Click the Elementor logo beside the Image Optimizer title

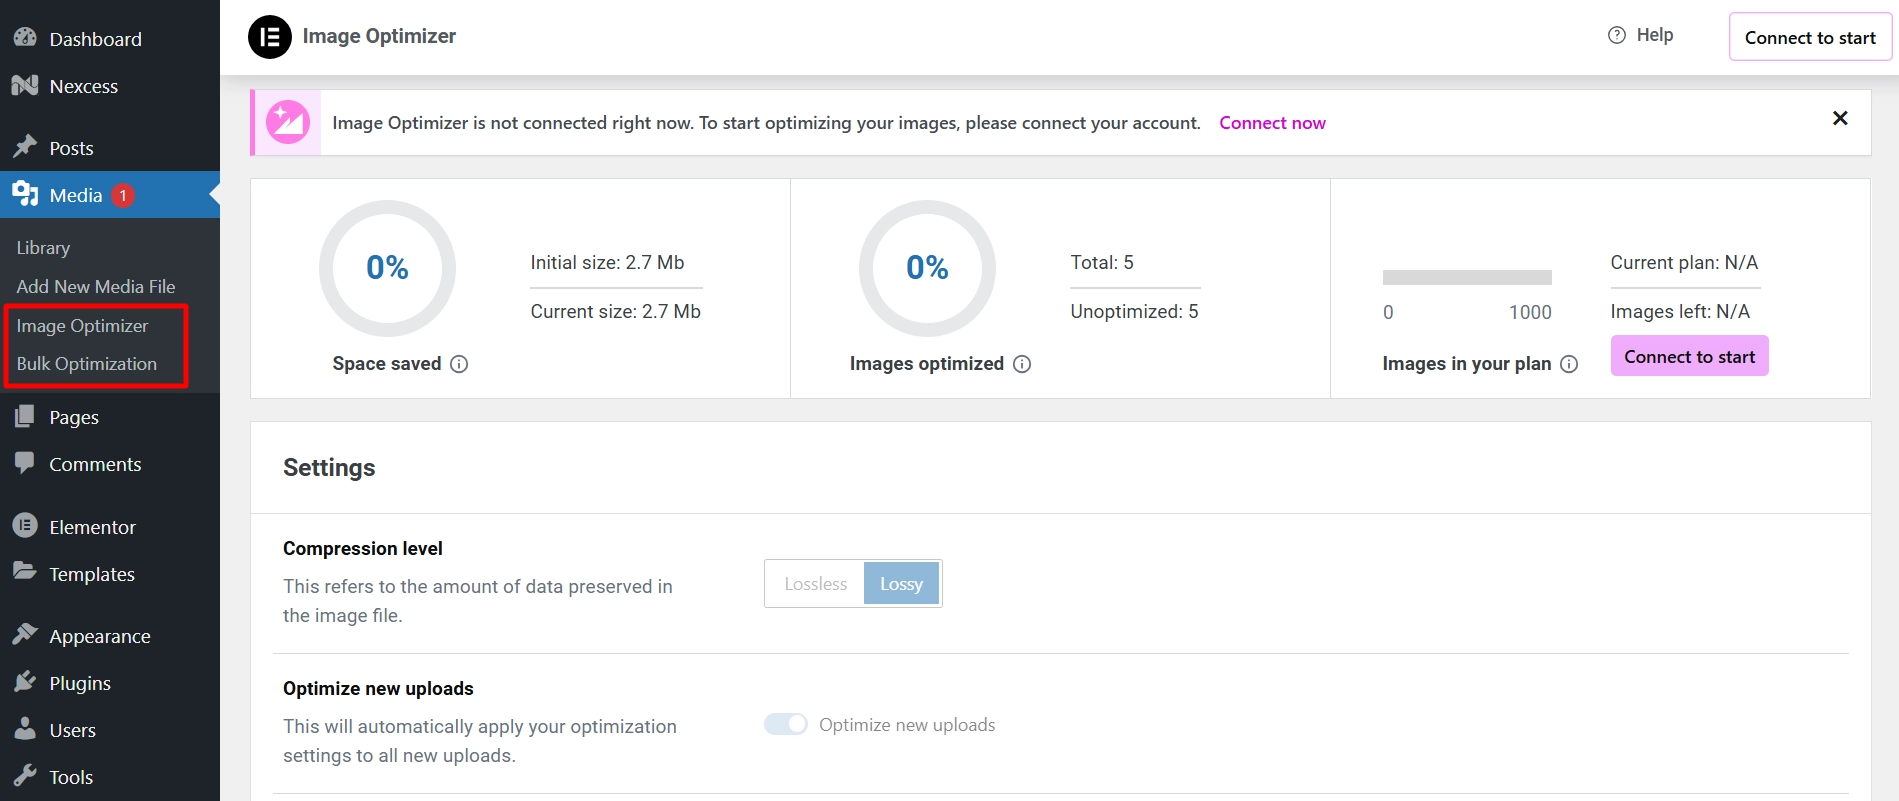pyautogui.click(x=270, y=37)
